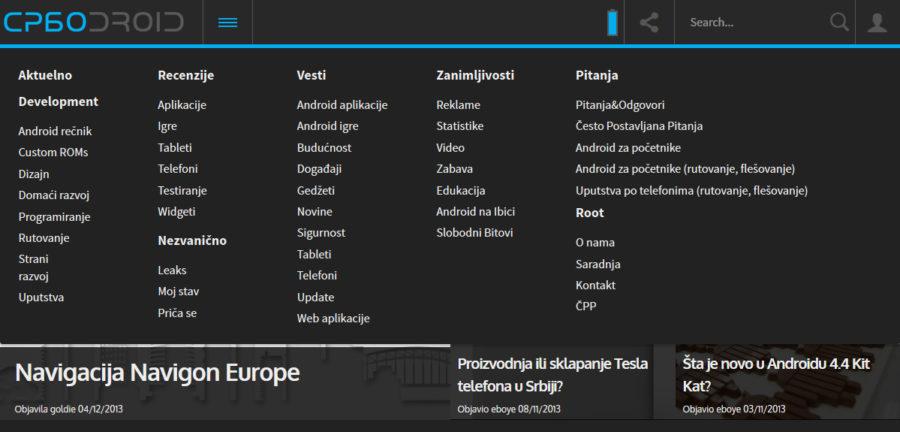
Task: Open the Recenzije menu heading
Action: click(x=186, y=75)
